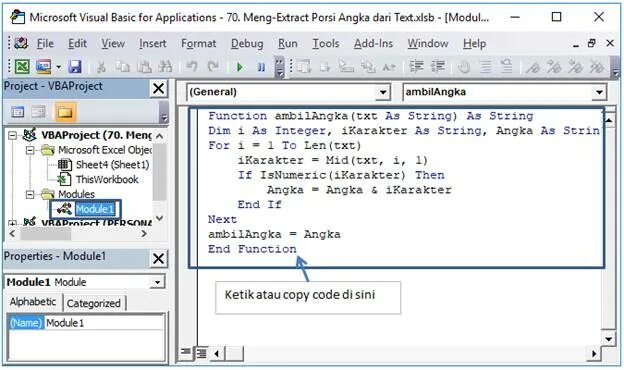Screen dimensions: 624x370
Task: Click the Cut scissors icon
Action: pos(101,66)
